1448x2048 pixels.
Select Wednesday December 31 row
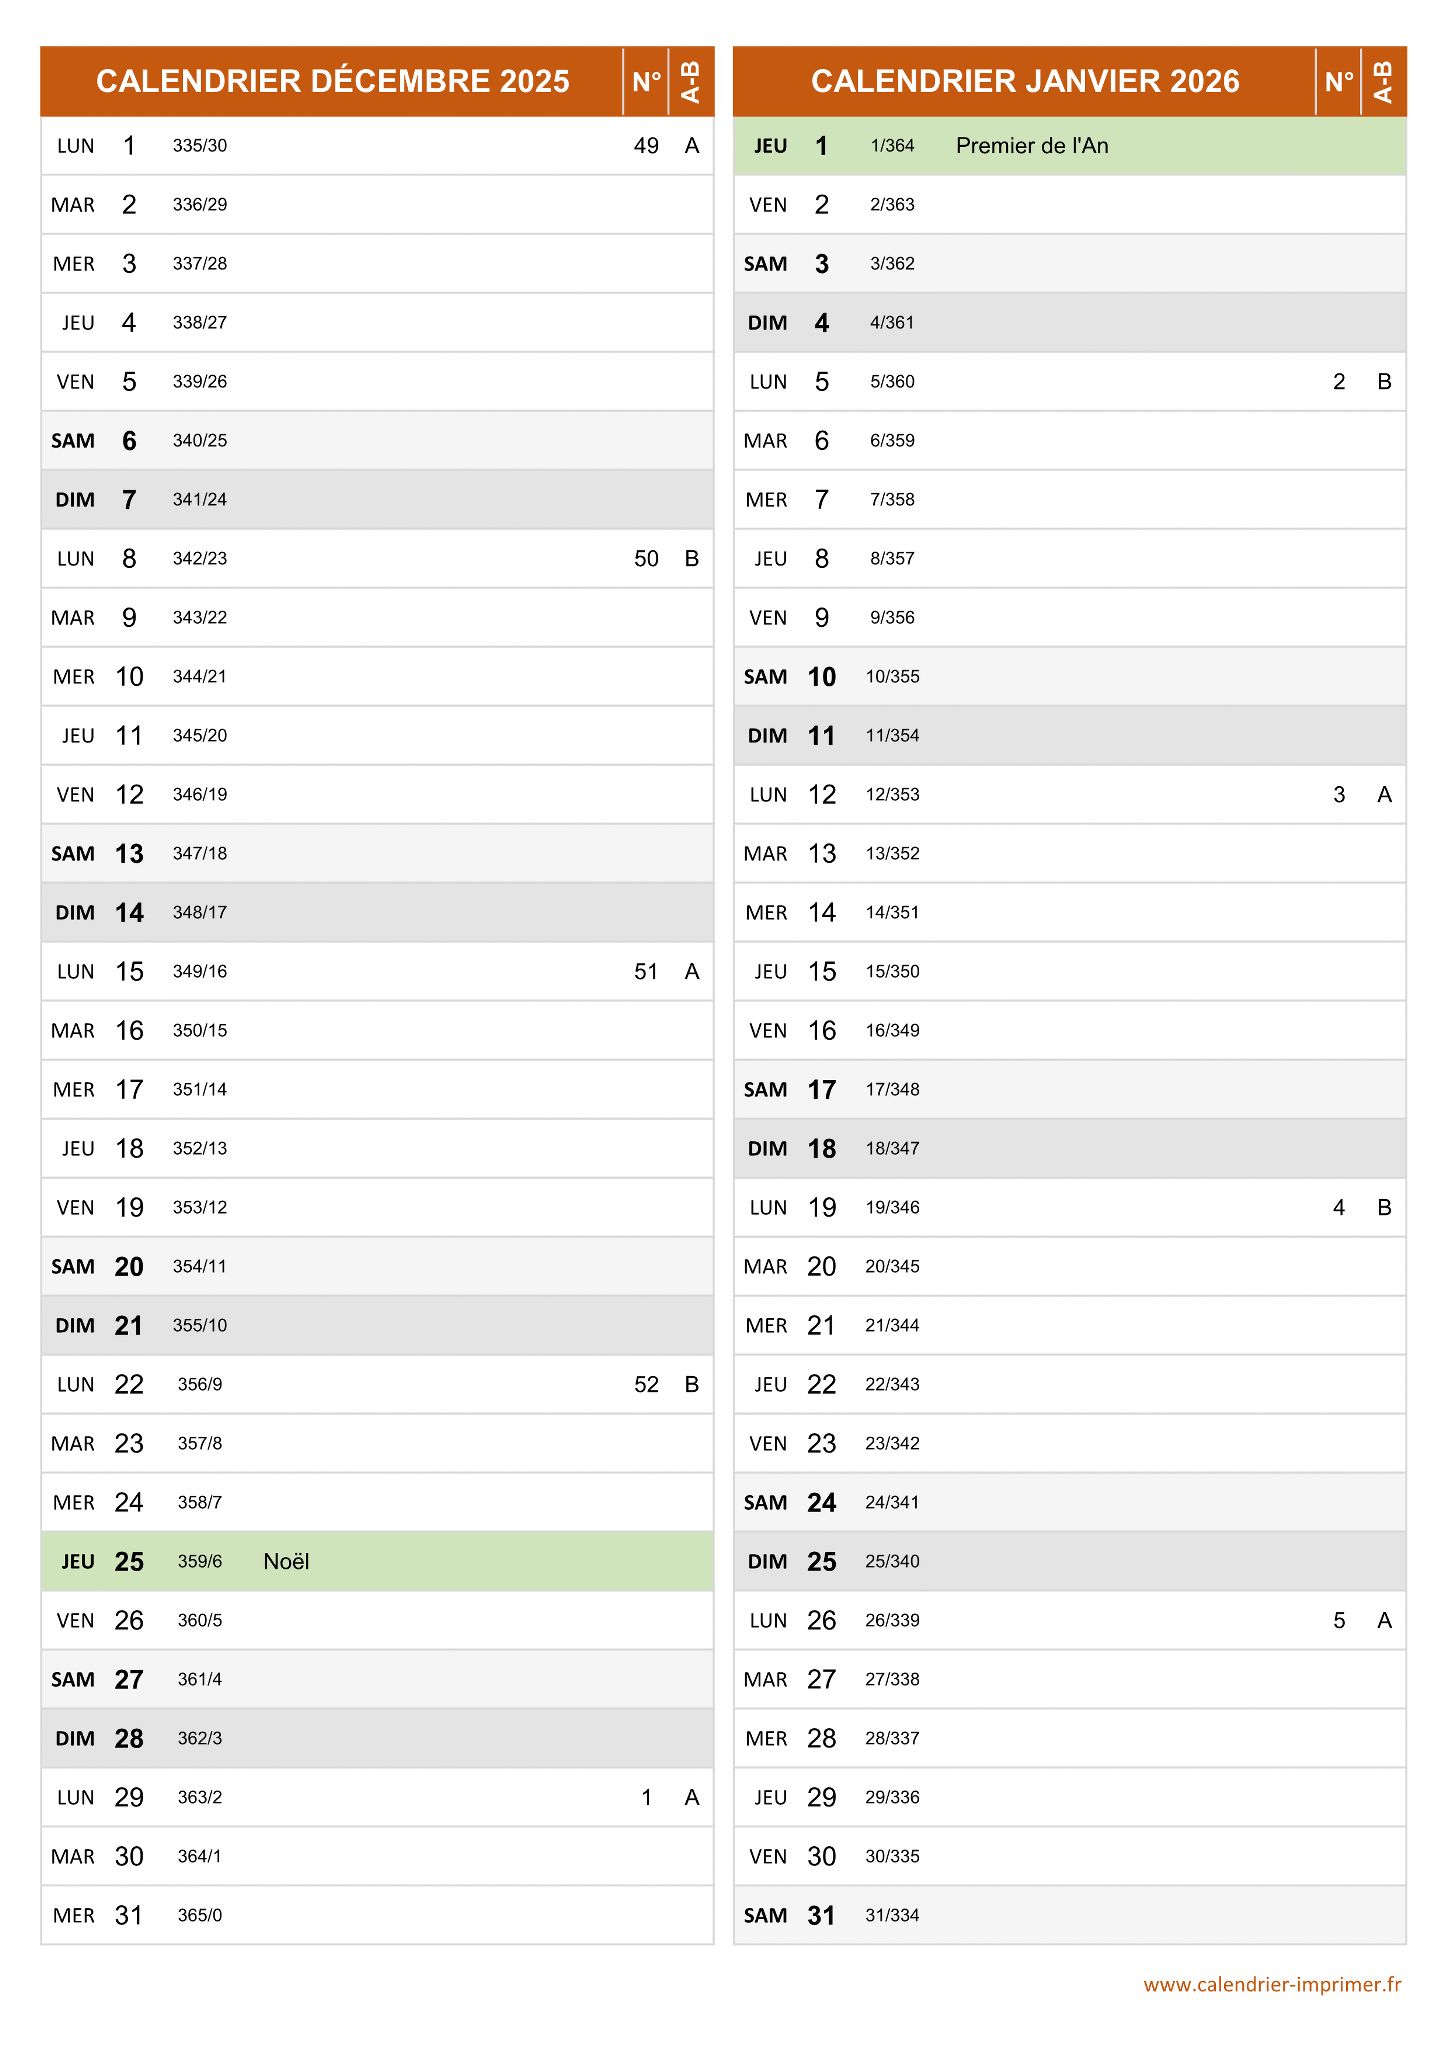click(377, 1915)
